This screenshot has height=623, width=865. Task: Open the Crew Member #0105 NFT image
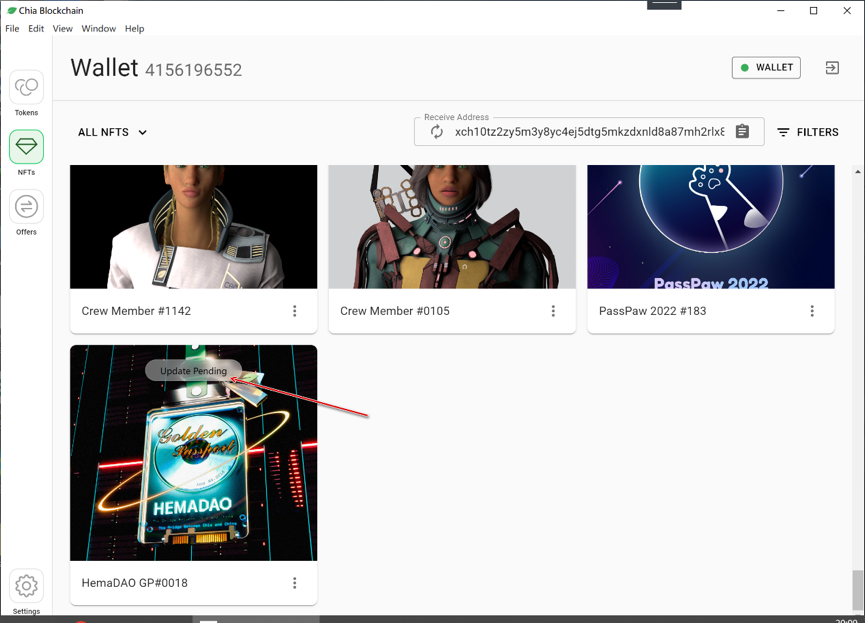tap(452, 226)
